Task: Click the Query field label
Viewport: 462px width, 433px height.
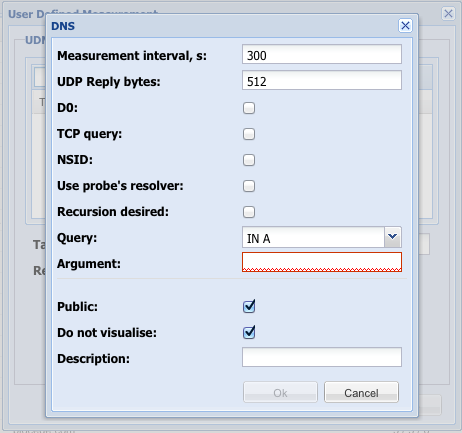Action: (77, 238)
